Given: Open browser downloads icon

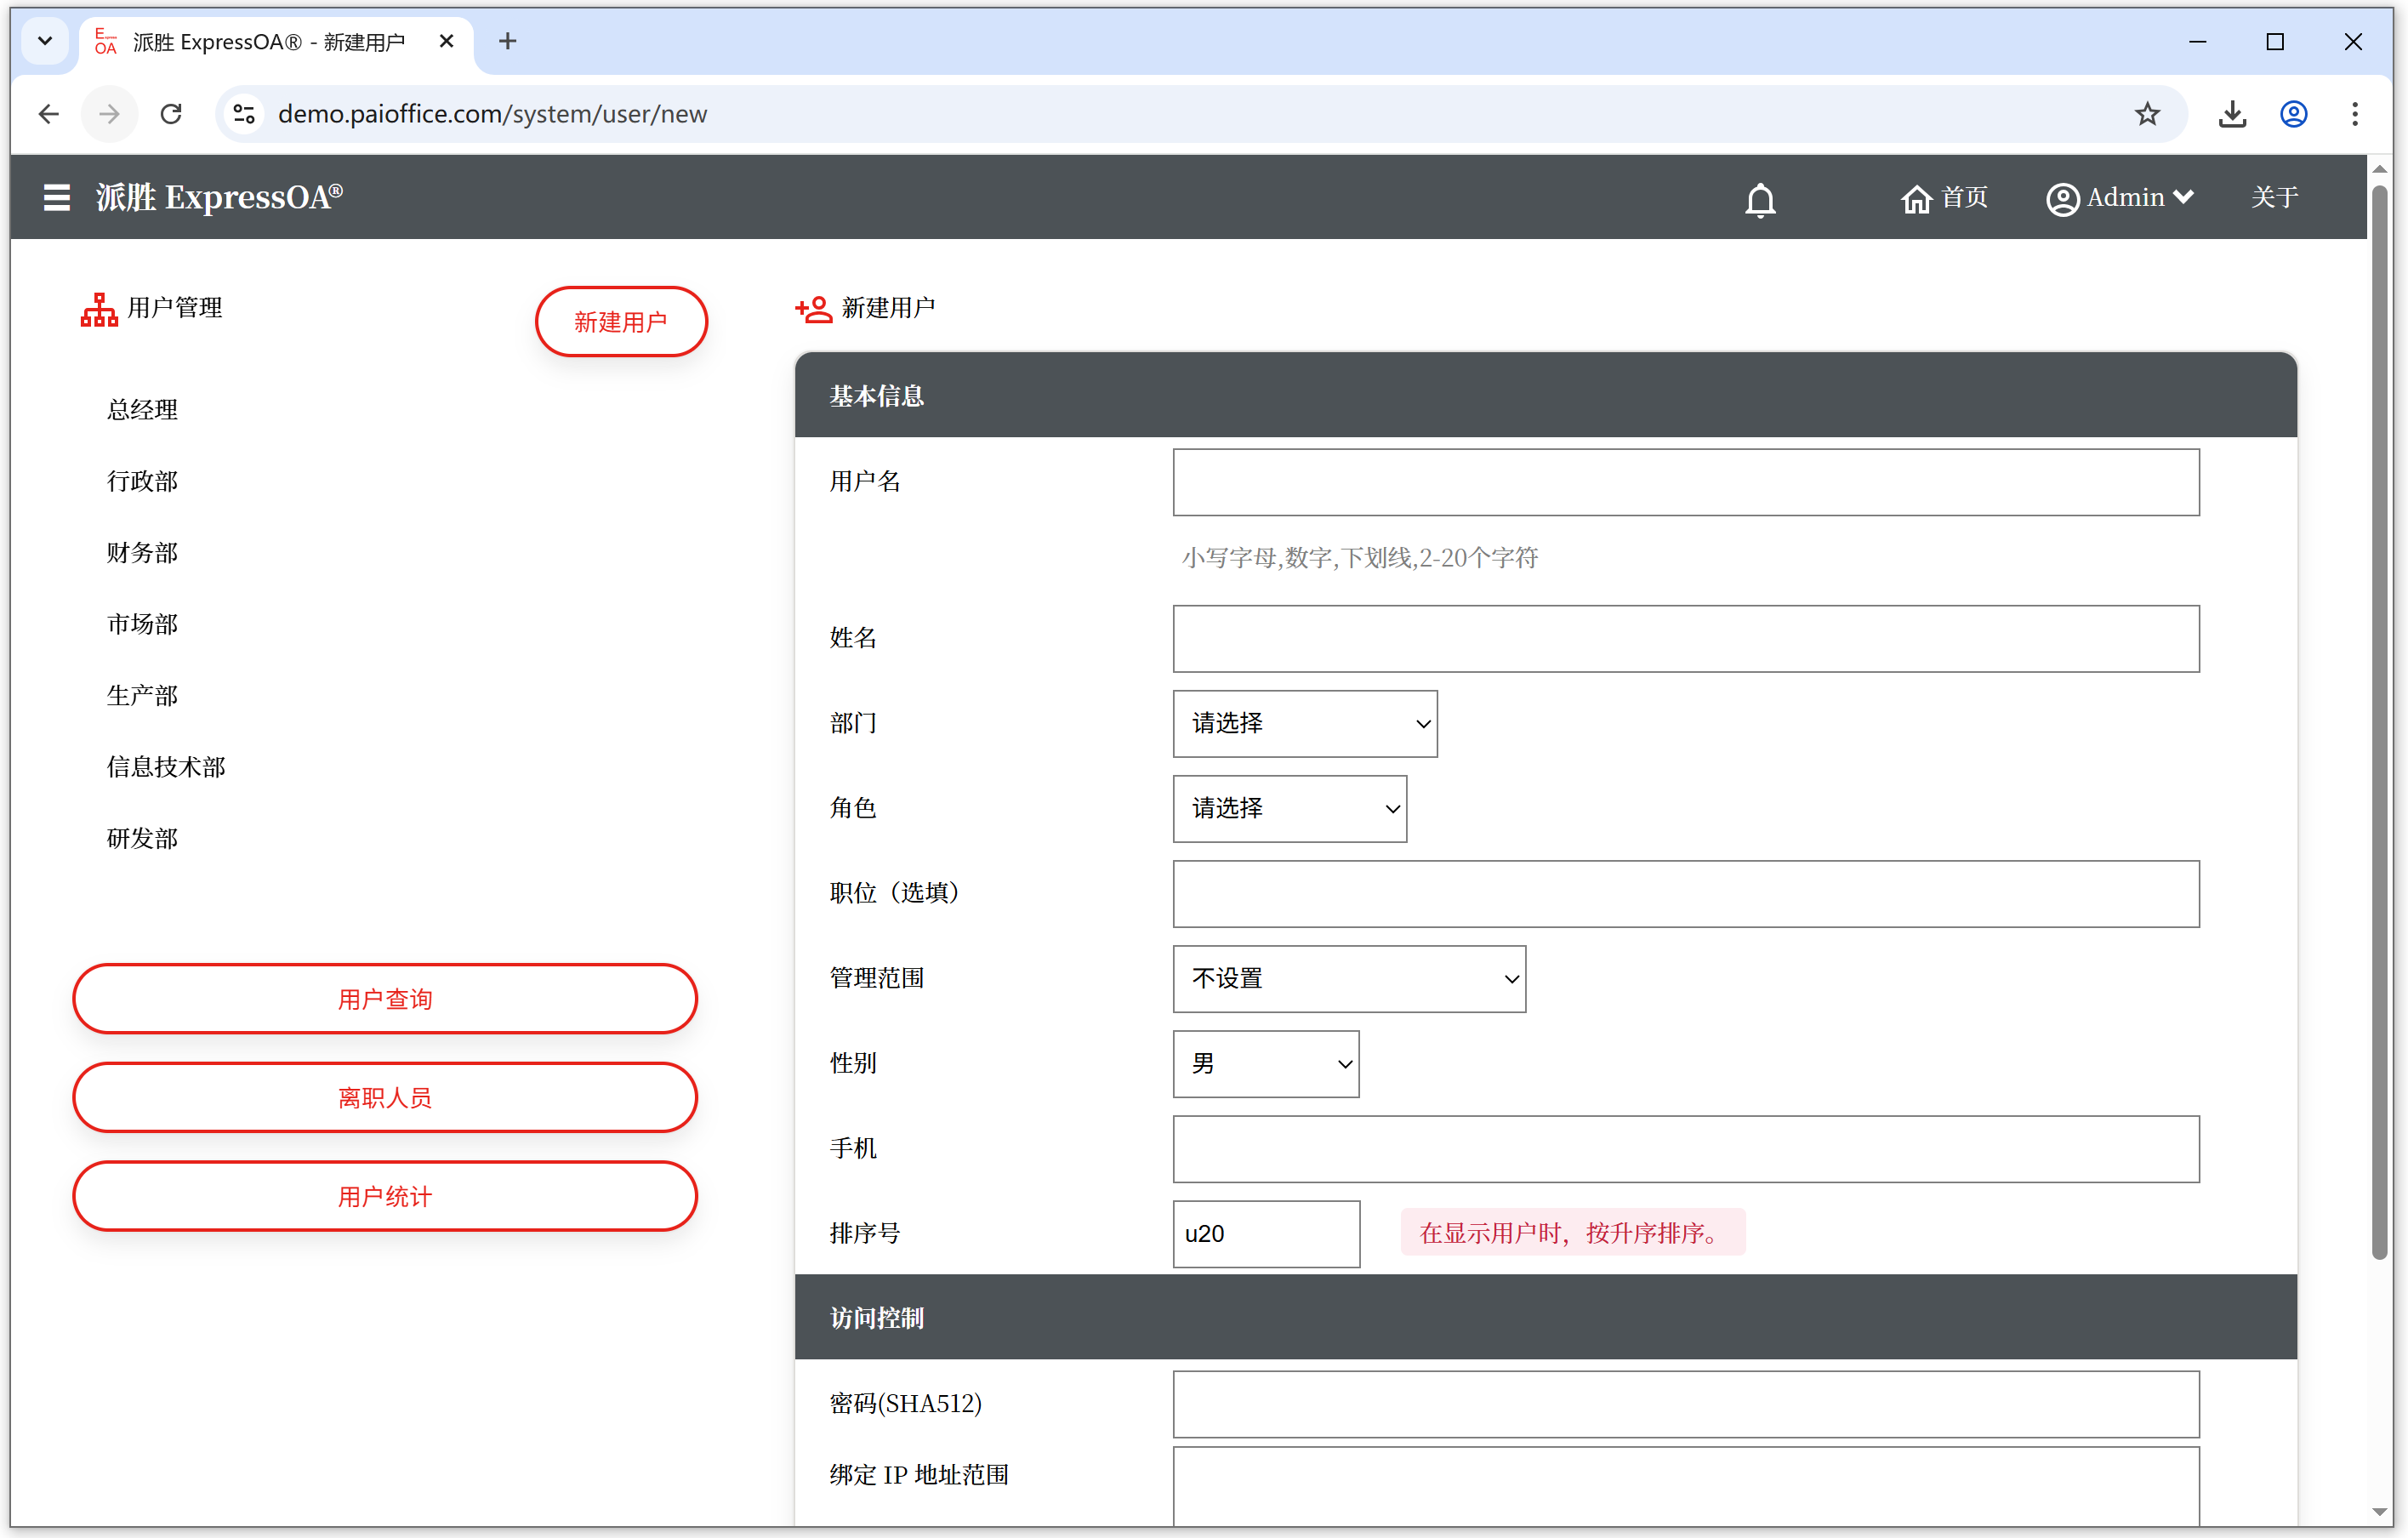Looking at the screenshot, I should pos(2231,114).
